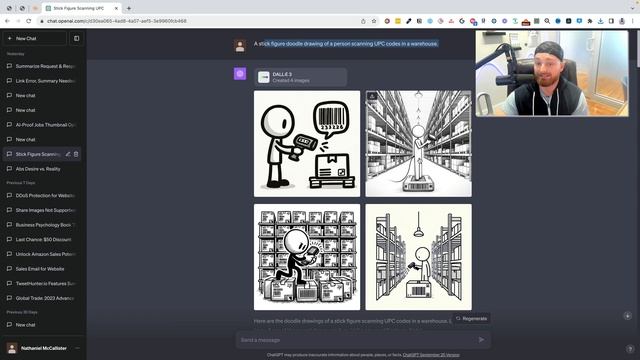Viewport: 640px width, 360px height.
Task: Delete the Stick Figure Scanning chat via trash icon
Action: [76, 154]
